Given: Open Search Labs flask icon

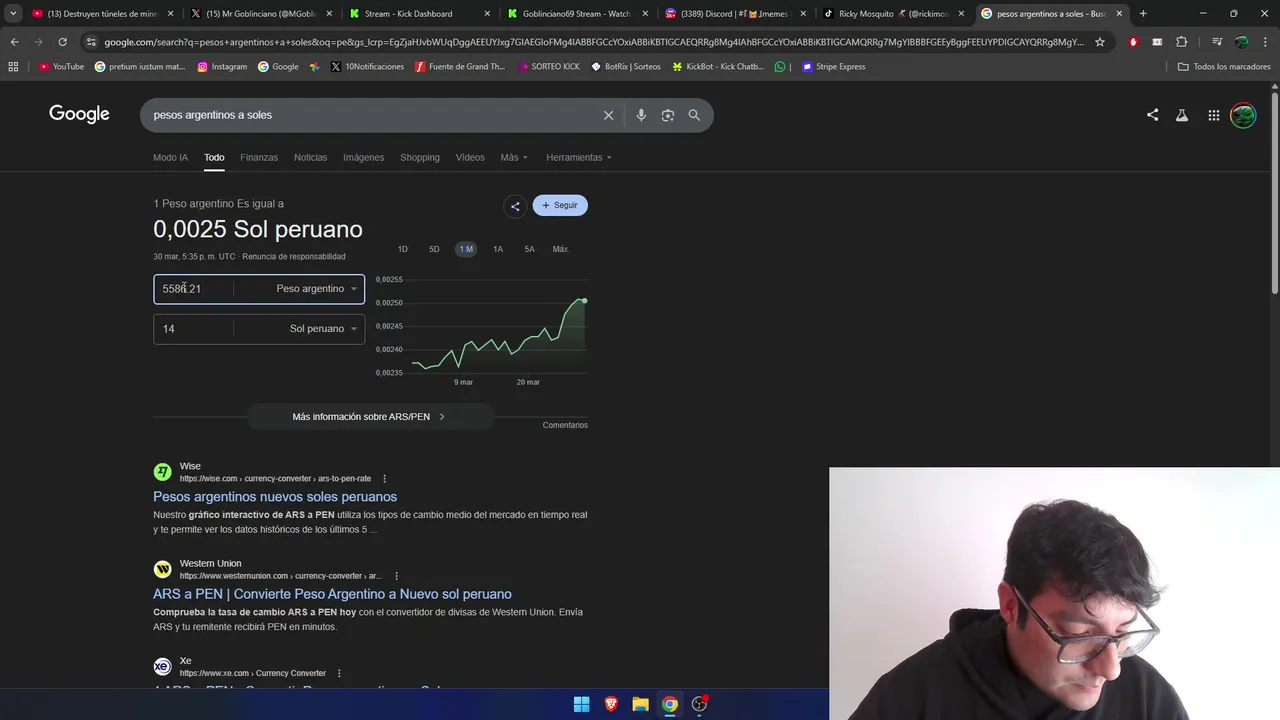Looking at the screenshot, I should [x=1182, y=115].
